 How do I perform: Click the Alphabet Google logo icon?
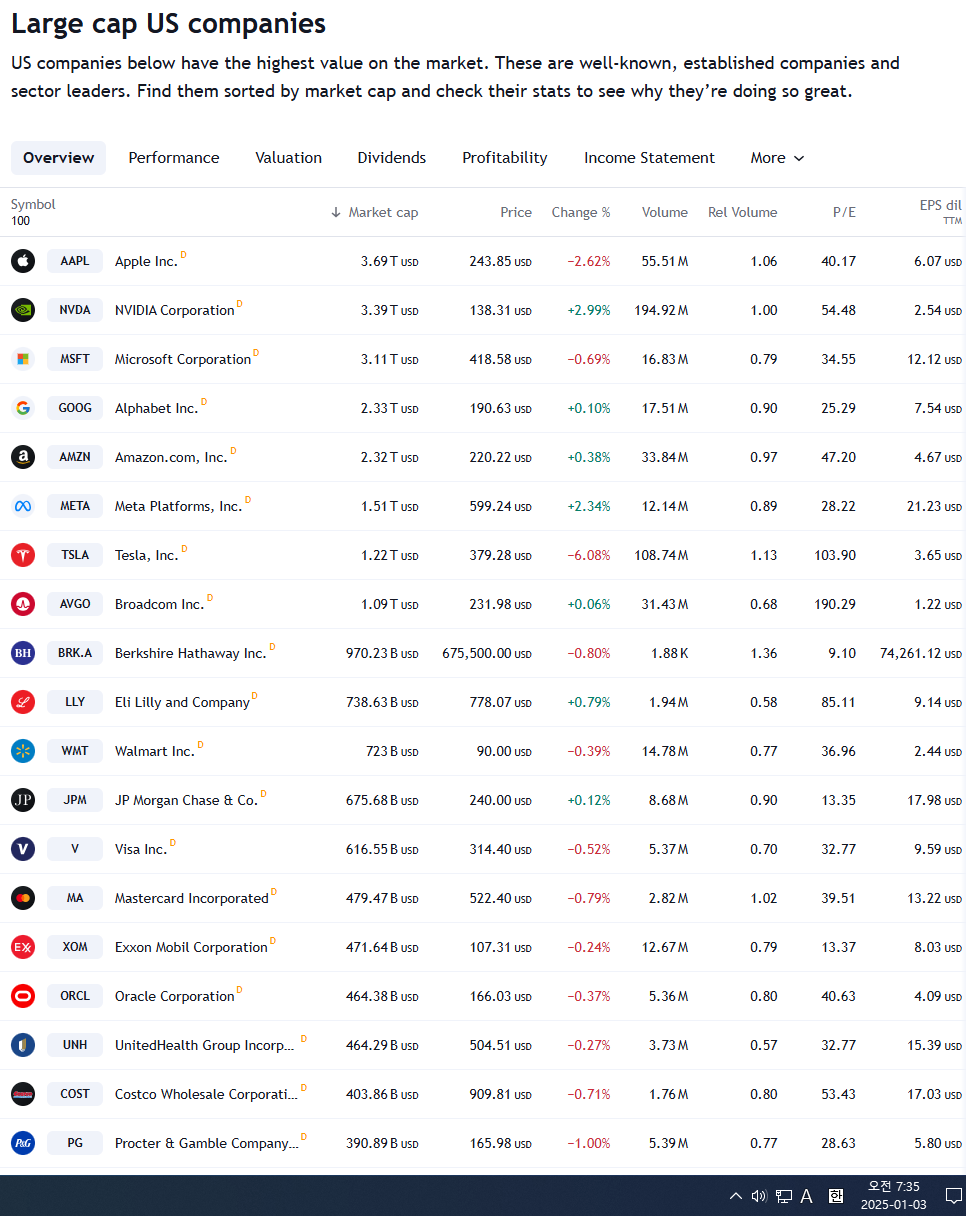tap(23, 408)
